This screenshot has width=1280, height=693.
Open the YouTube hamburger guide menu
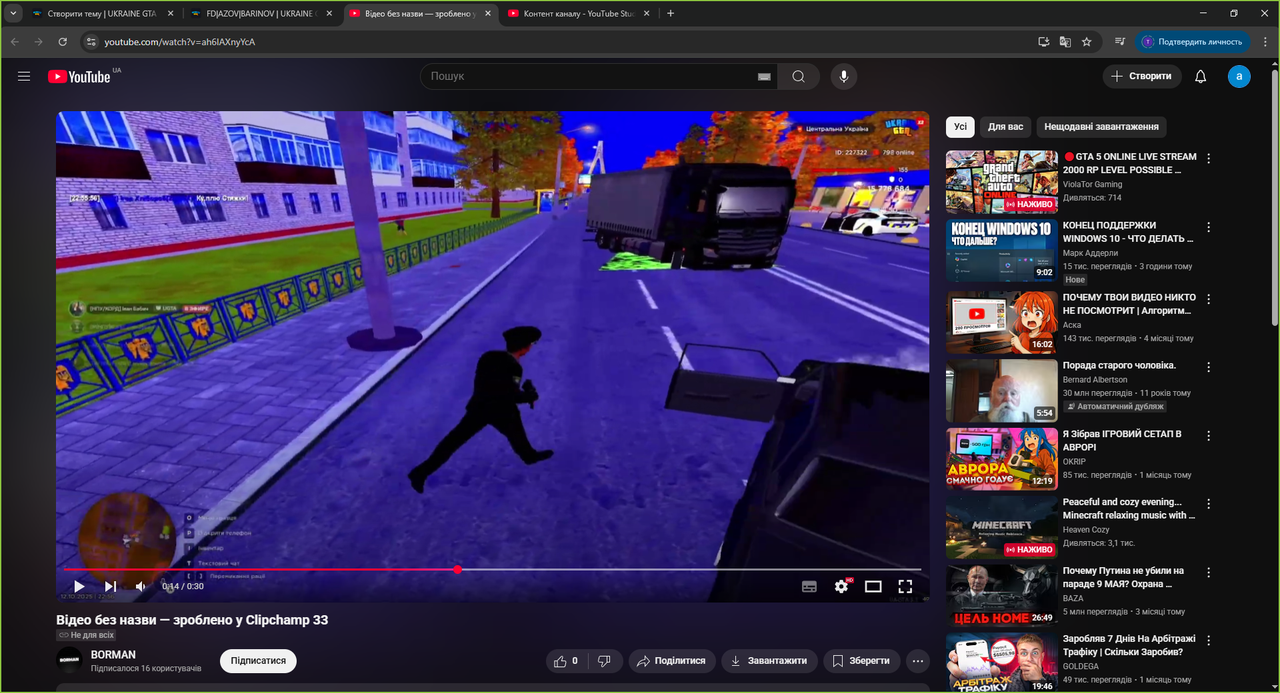(x=24, y=76)
